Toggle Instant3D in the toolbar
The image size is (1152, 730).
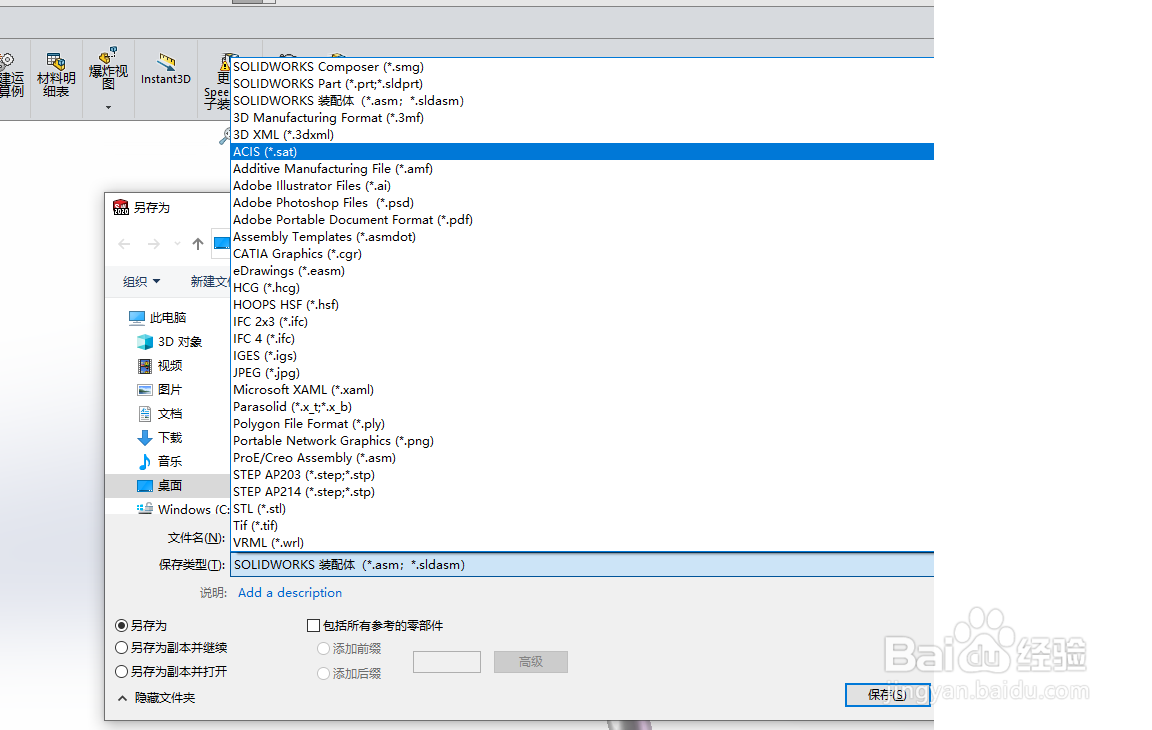[166, 70]
